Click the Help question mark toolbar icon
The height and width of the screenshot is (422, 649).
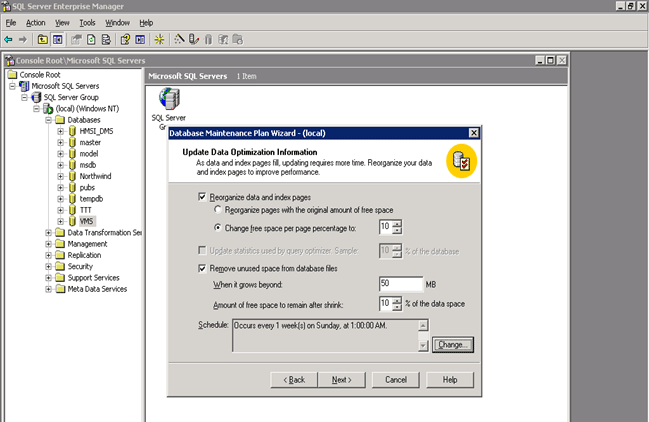(125, 40)
